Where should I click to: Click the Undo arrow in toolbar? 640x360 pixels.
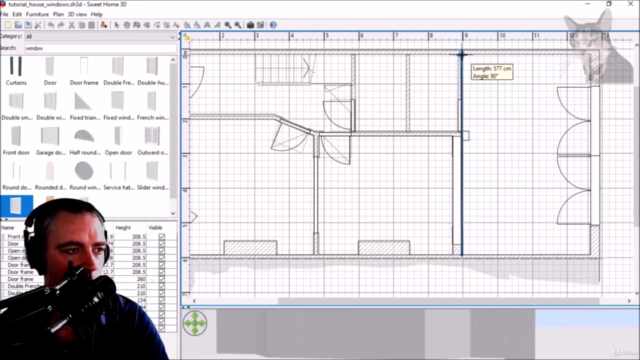pos(51,25)
